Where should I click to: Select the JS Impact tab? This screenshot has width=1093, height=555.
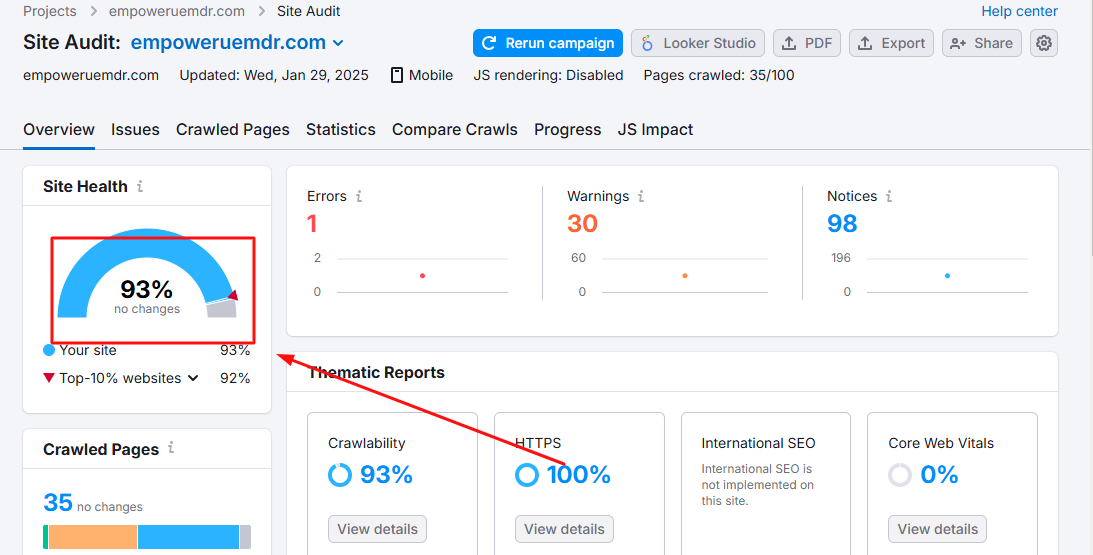tap(655, 130)
